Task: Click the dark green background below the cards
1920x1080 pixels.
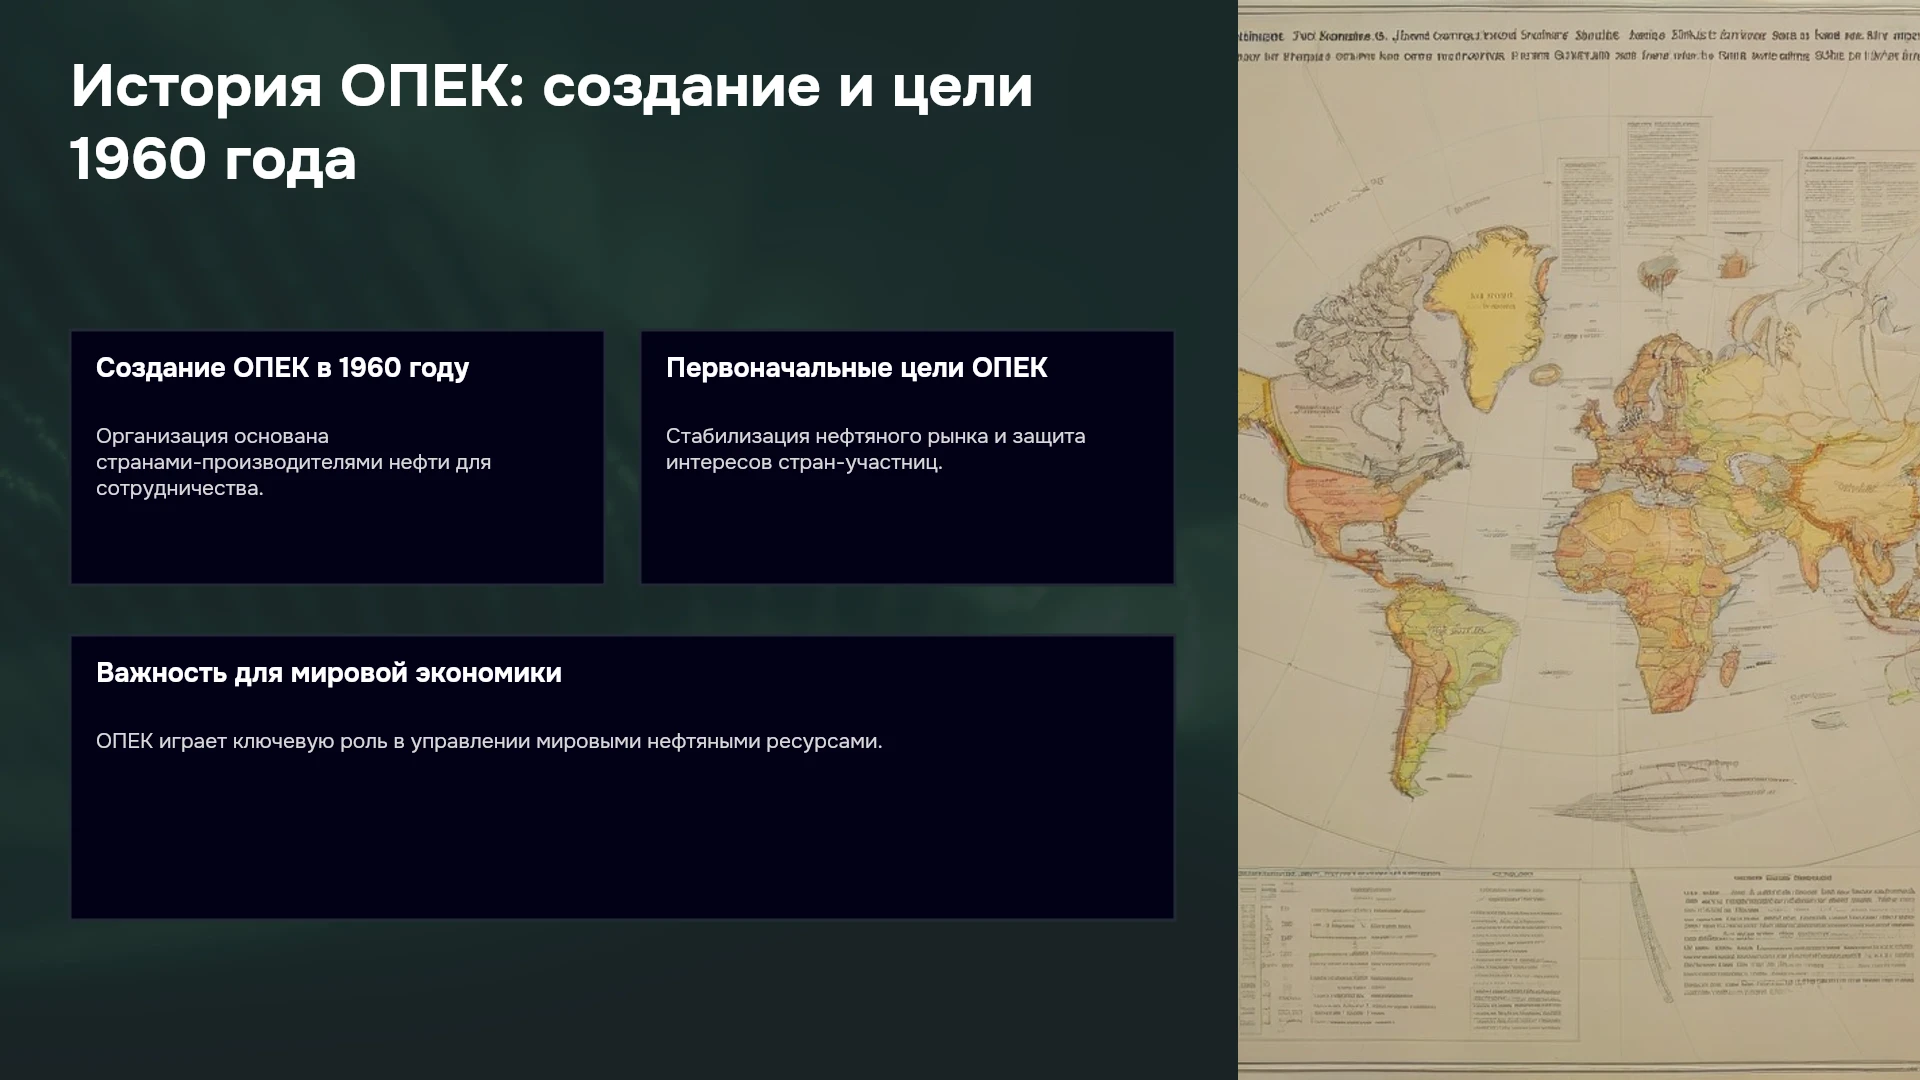Action: point(620,1000)
